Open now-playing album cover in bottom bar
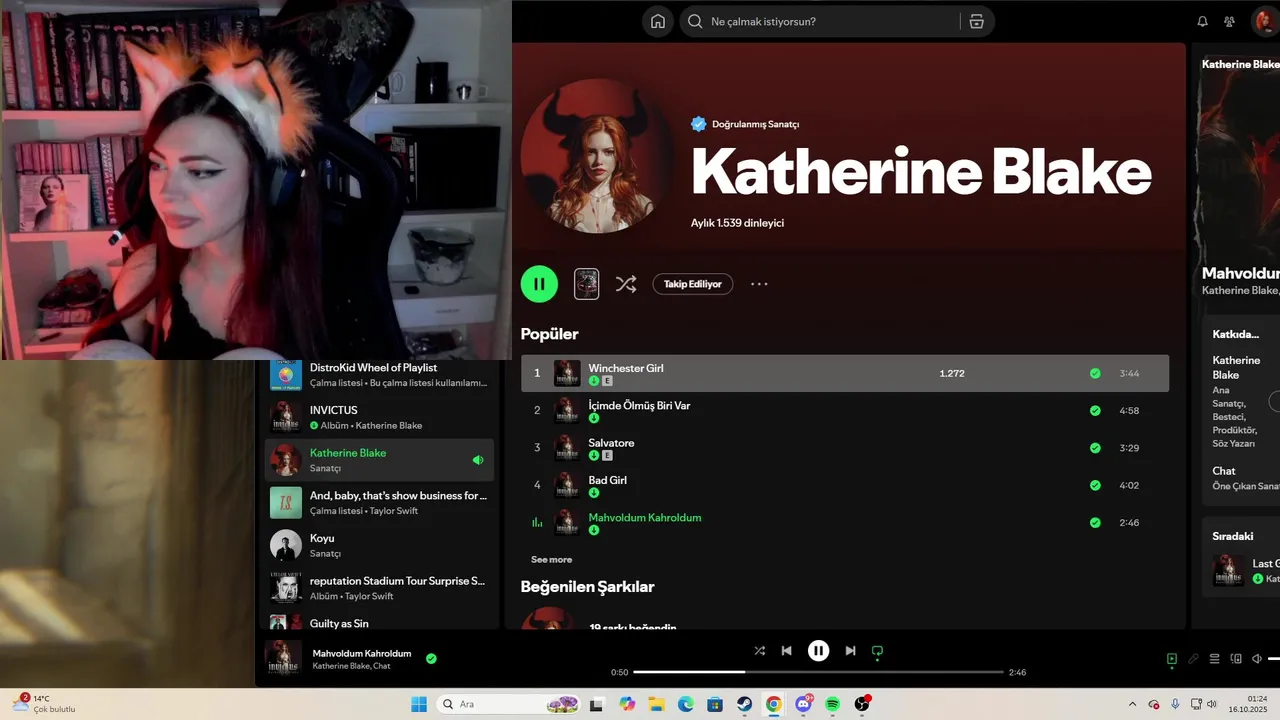1280x720 pixels. [x=283, y=658]
